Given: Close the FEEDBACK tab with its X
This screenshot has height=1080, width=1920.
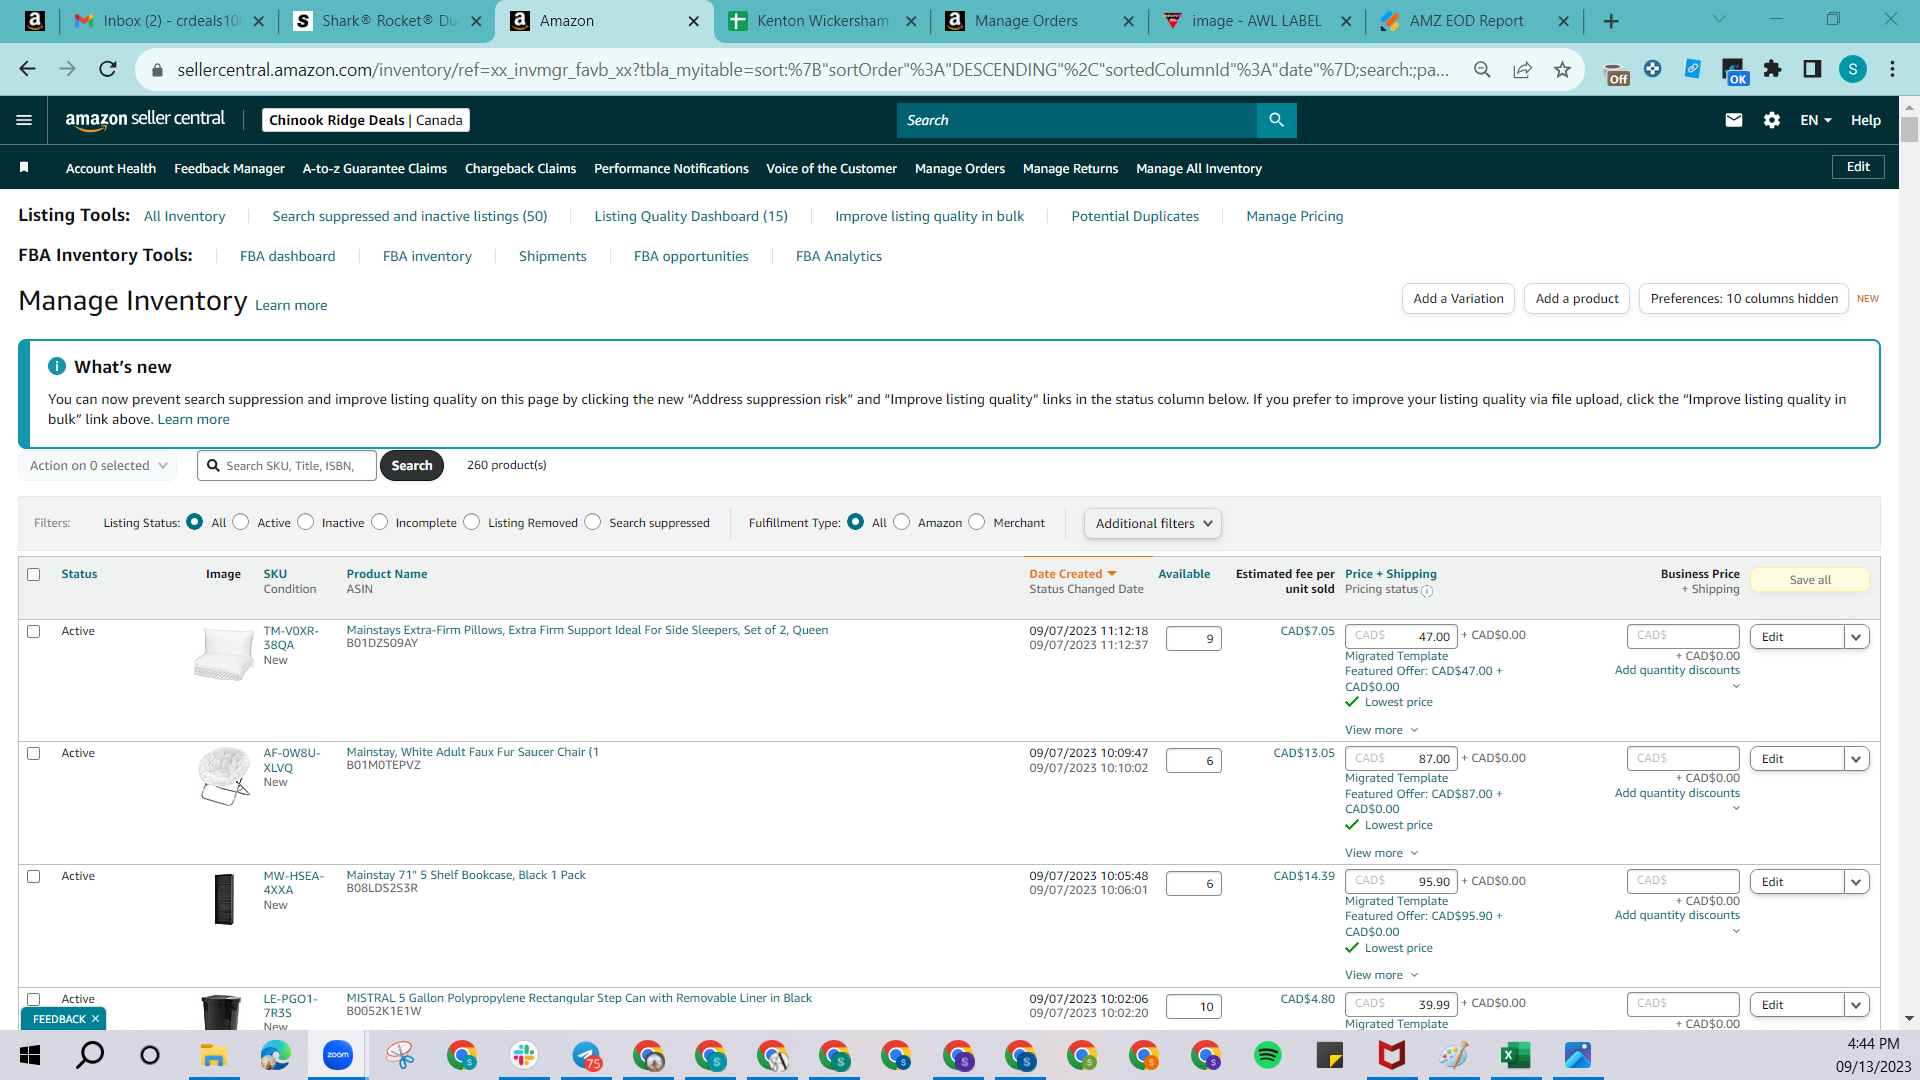Looking at the screenshot, I should [95, 1019].
